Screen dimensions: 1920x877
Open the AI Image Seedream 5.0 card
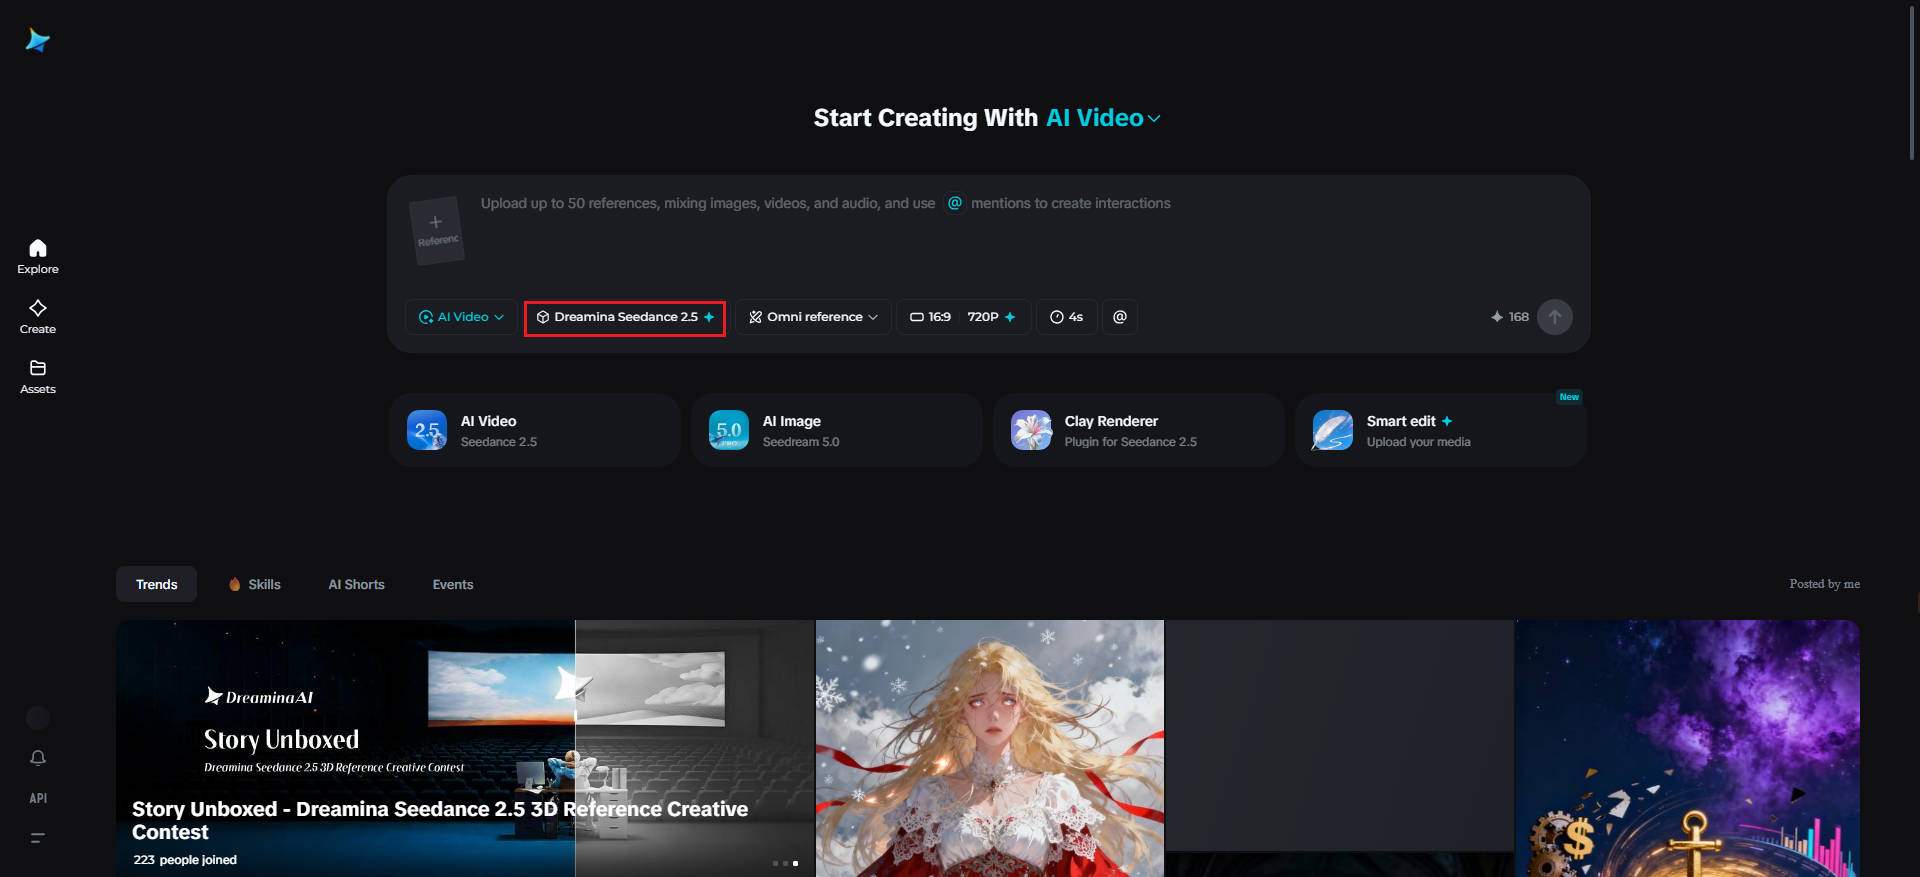point(837,430)
